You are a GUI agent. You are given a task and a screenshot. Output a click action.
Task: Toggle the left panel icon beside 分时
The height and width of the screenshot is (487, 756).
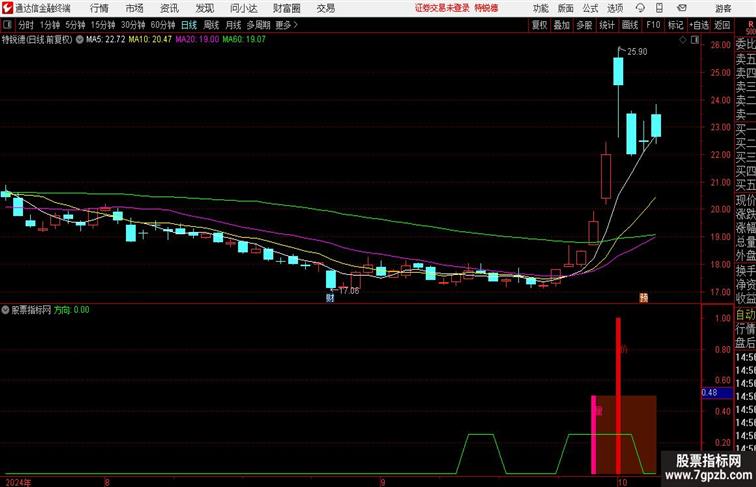point(7,25)
